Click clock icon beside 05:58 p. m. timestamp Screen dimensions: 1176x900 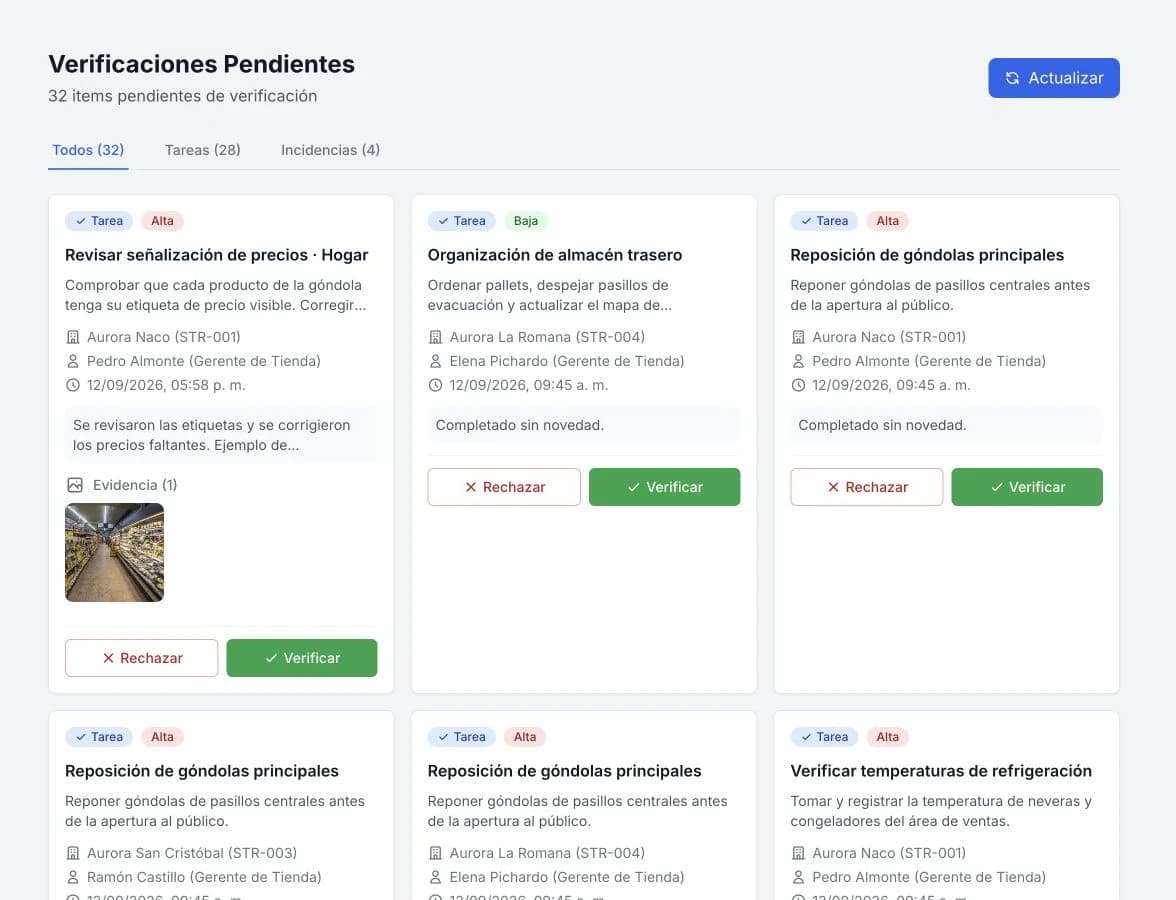pos(73,386)
